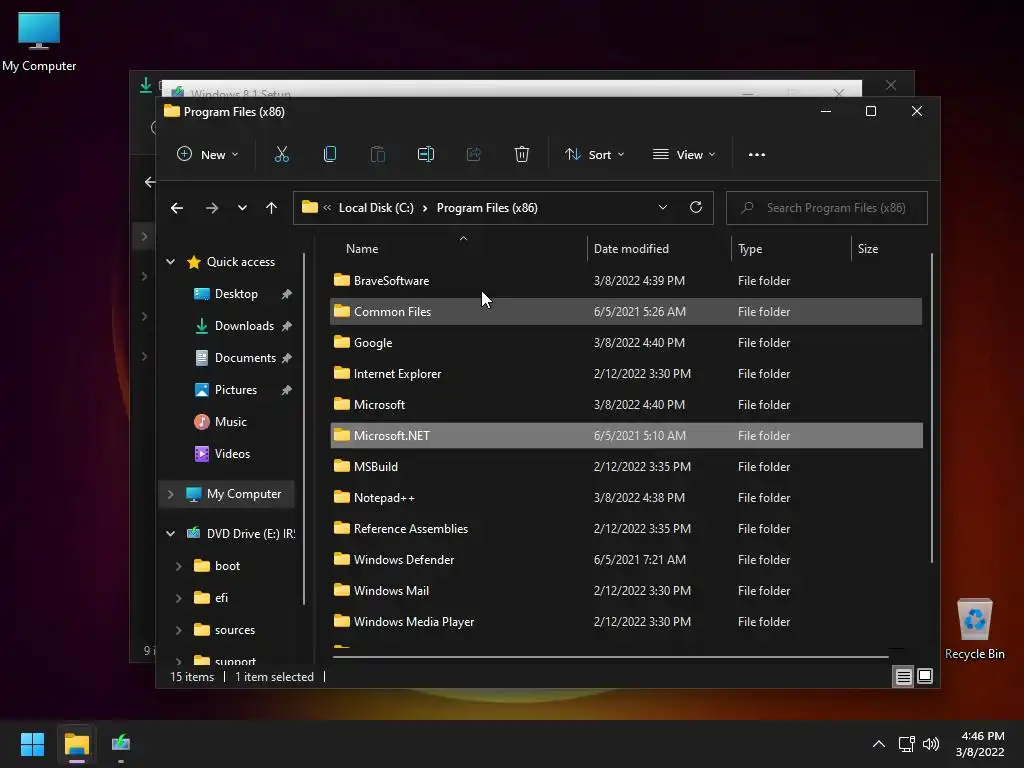This screenshot has height=768, width=1024.
Task: Click the navigation pane scrollbar
Action: click(x=304, y=429)
